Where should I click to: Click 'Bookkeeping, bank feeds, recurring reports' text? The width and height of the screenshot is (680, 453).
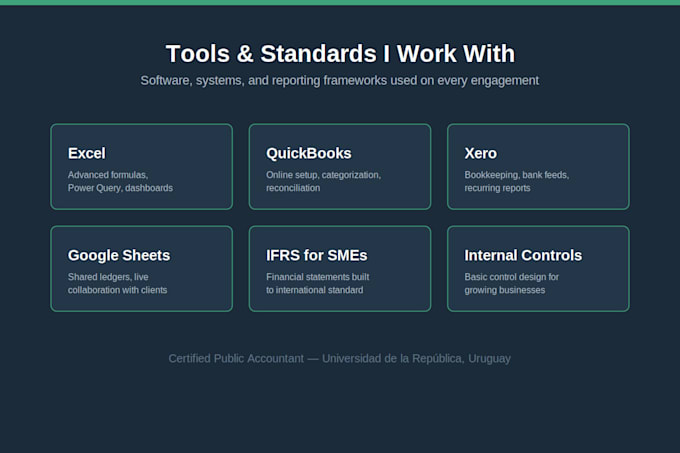click(x=517, y=181)
